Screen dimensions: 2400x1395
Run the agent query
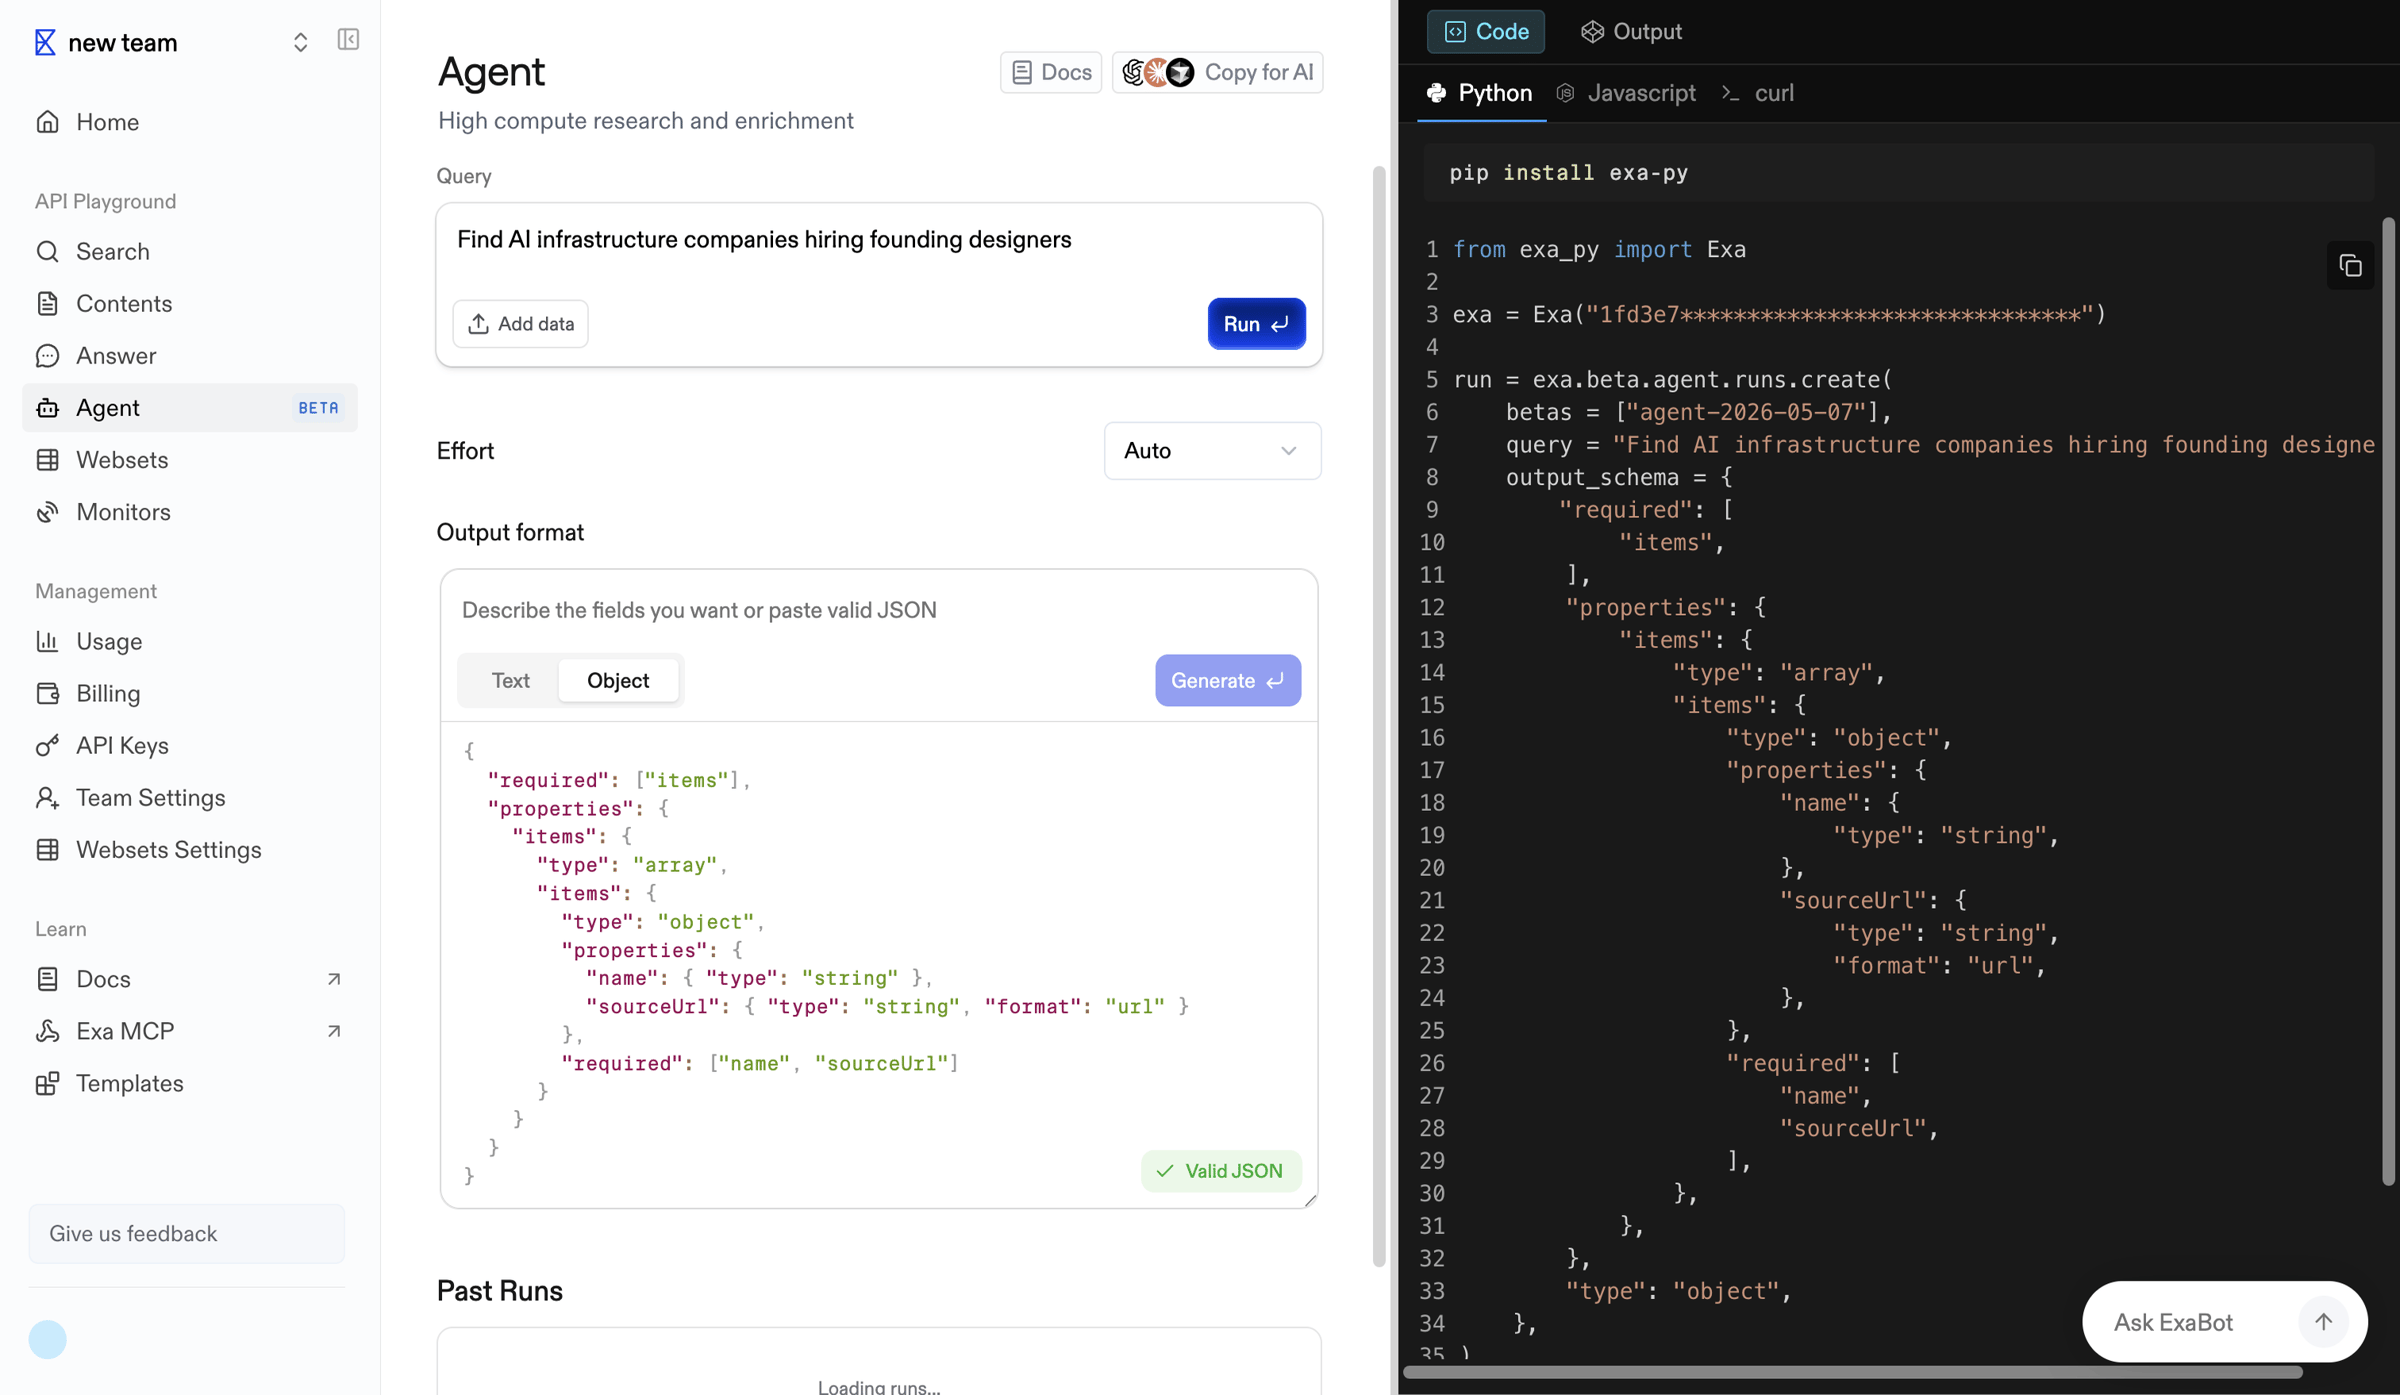click(x=1256, y=324)
